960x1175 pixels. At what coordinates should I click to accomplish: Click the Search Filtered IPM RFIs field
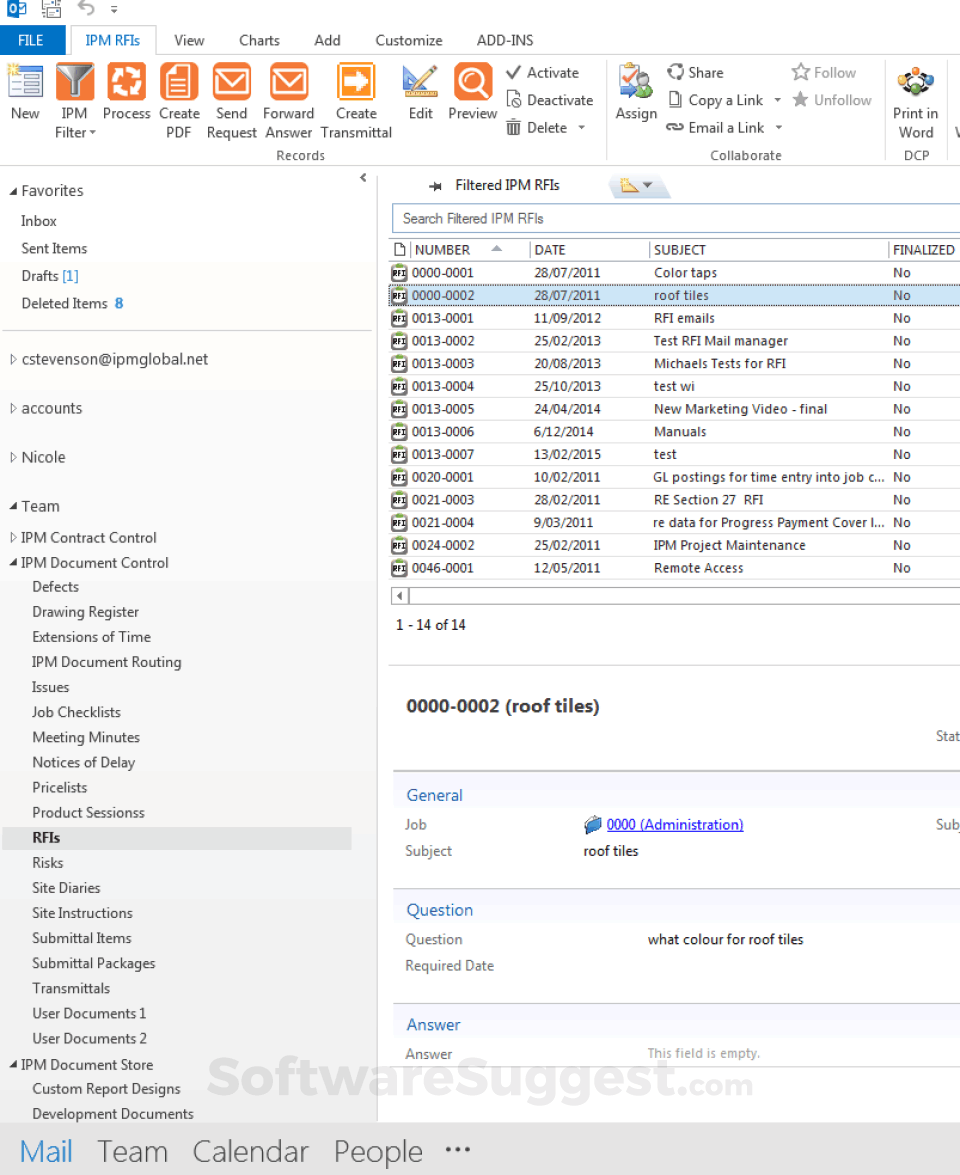tap(676, 218)
